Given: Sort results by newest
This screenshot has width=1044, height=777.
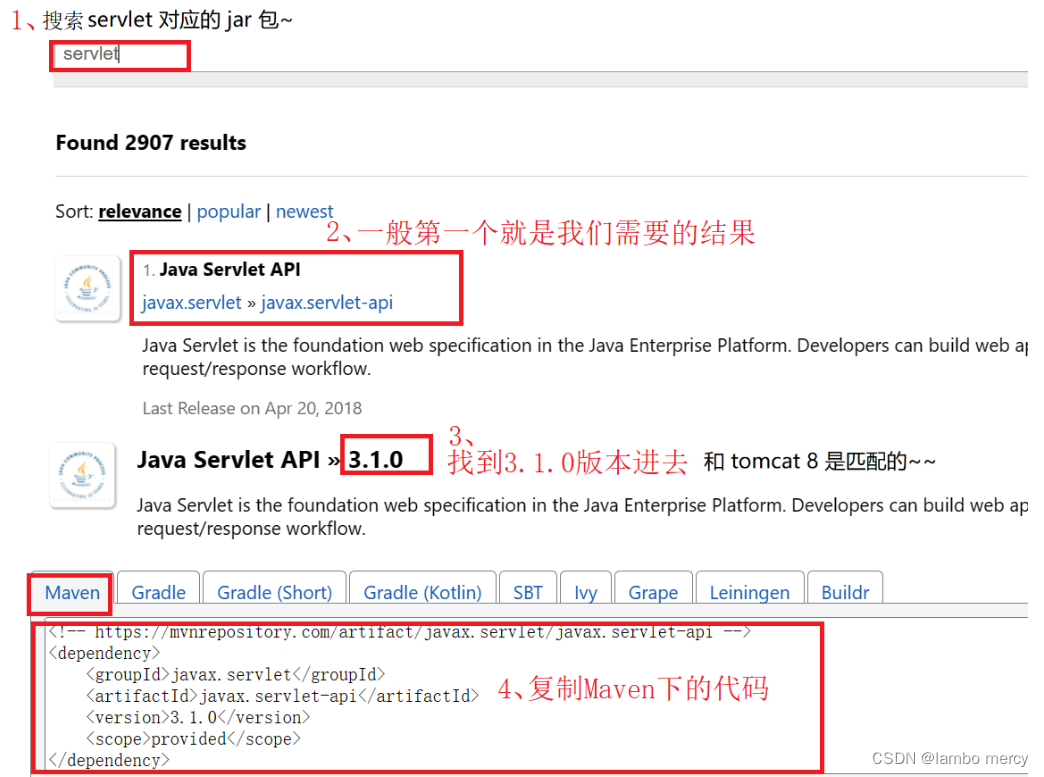Looking at the screenshot, I should pos(304,211).
